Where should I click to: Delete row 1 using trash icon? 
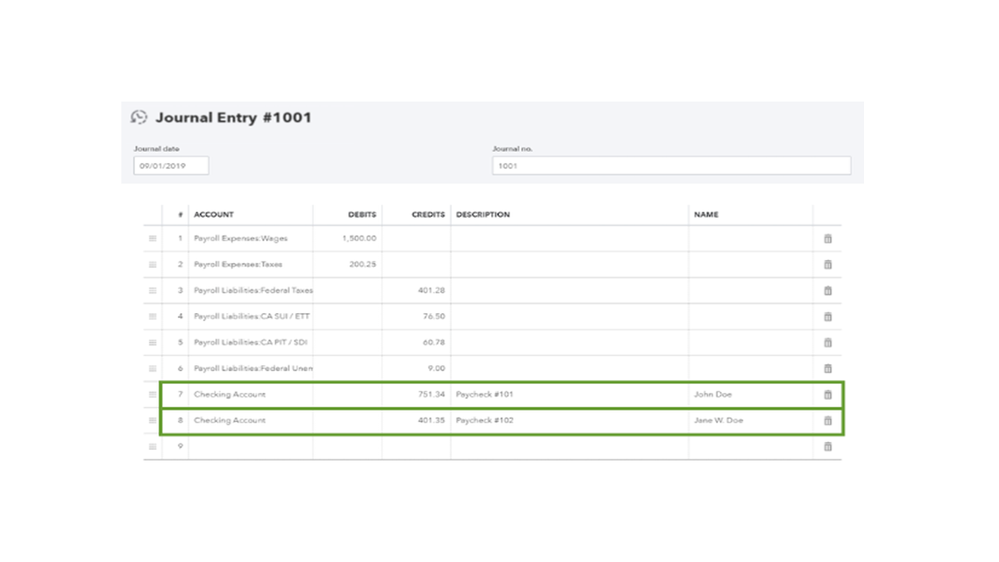[x=827, y=239]
